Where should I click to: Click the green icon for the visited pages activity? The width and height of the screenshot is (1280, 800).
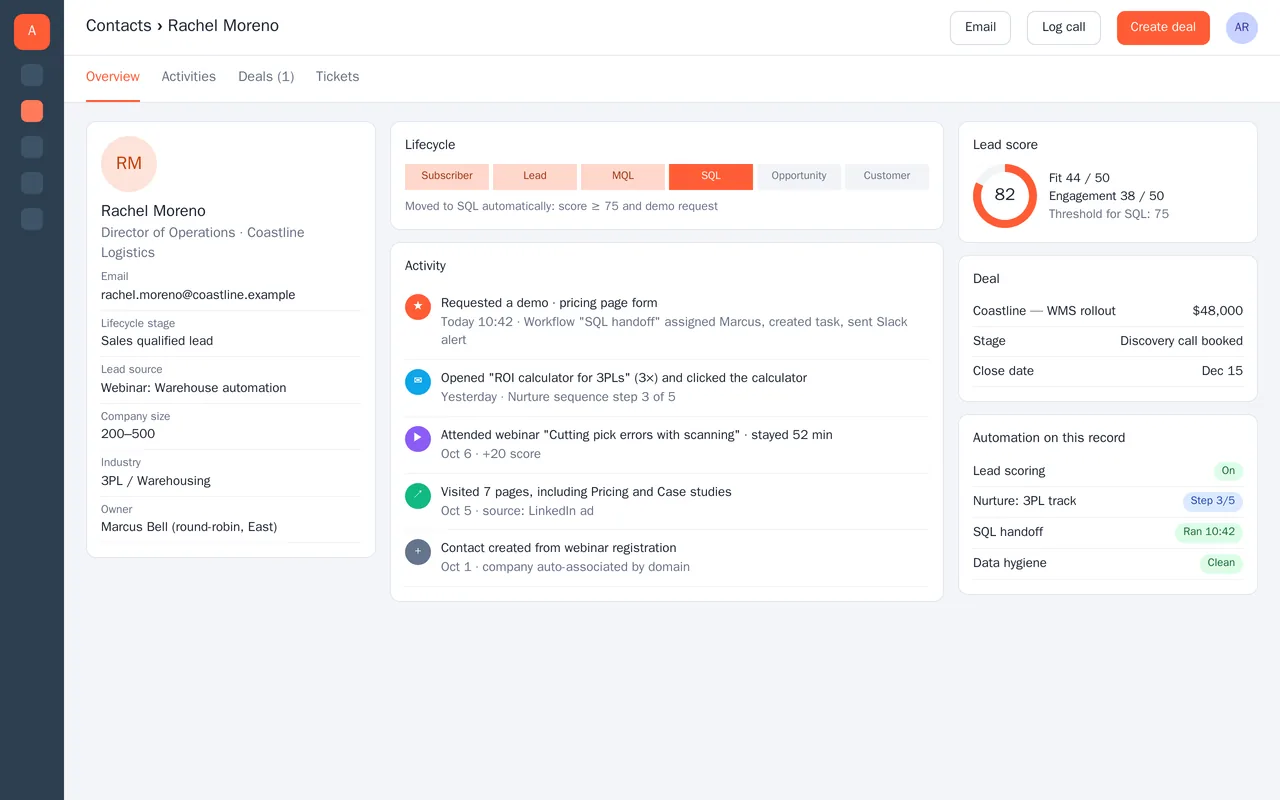(418, 496)
